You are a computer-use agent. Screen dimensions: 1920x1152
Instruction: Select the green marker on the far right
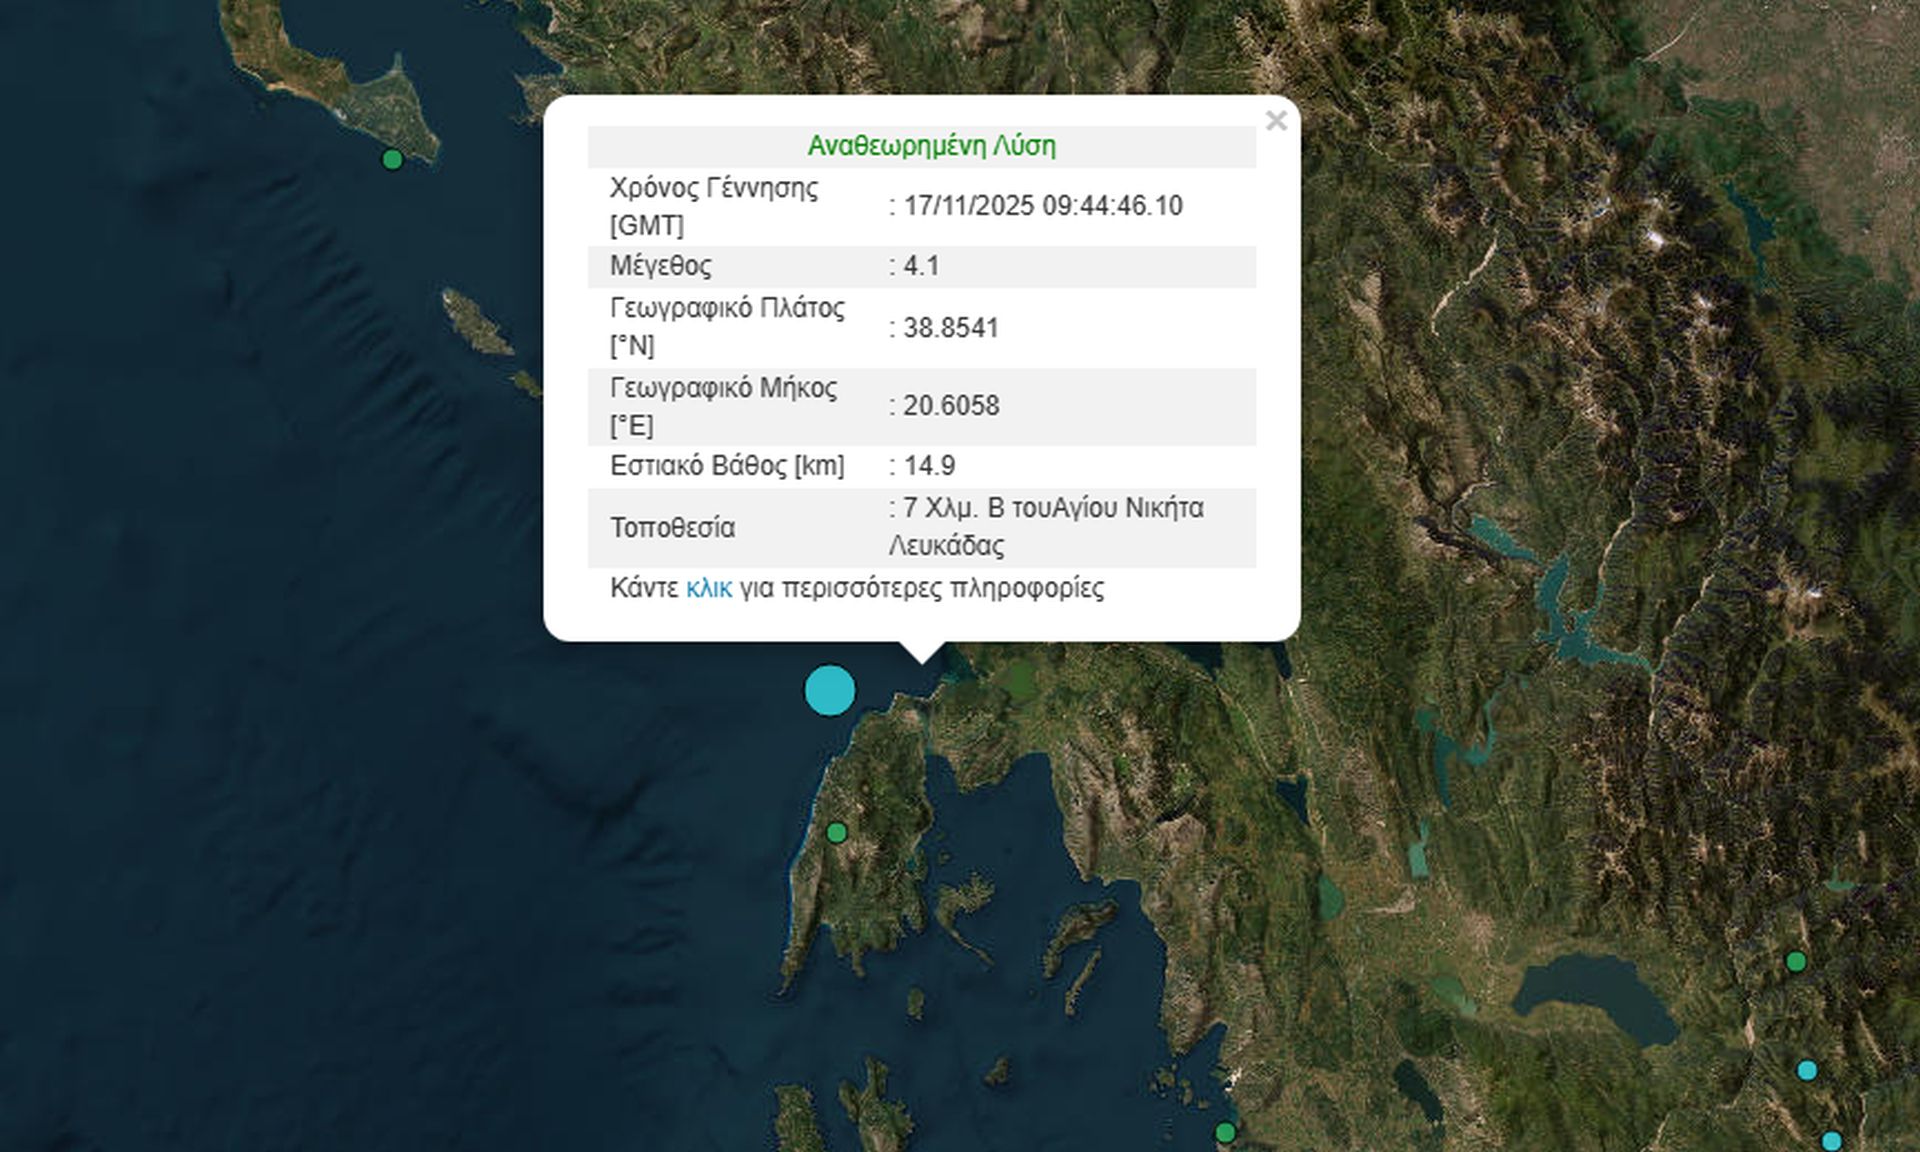(1796, 962)
